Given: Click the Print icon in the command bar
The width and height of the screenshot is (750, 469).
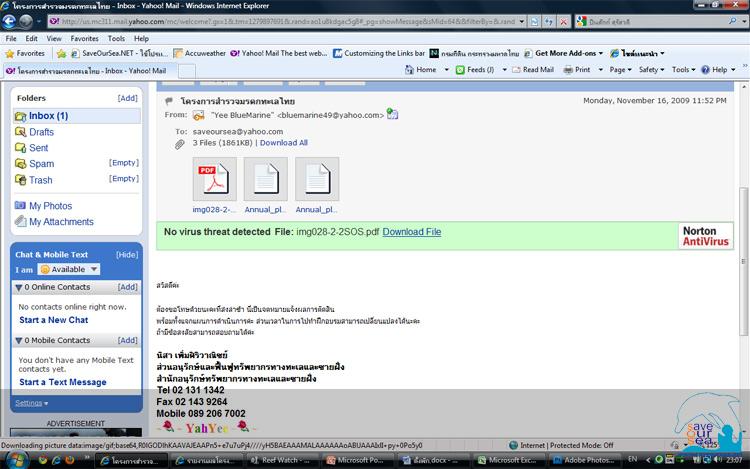Looking at the screenshot, I should 577,70.
